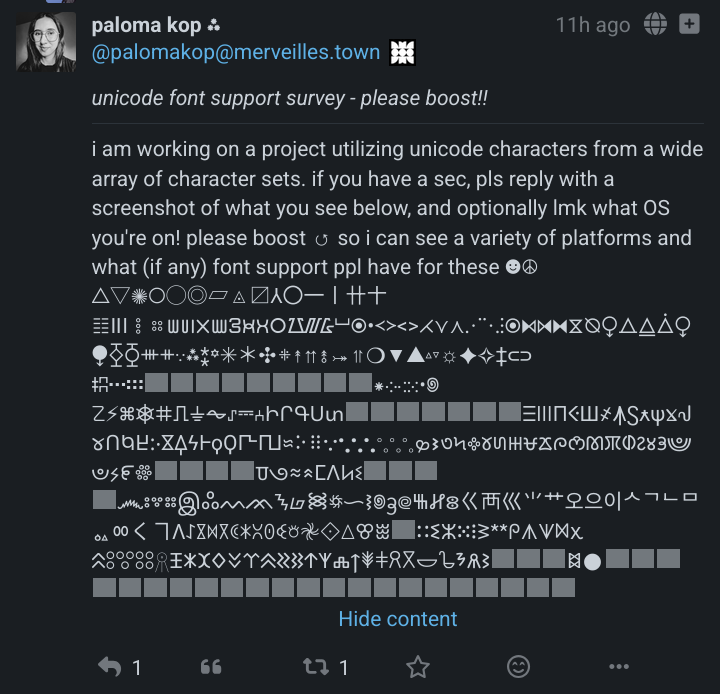The width and height of the screenshot is (720, 694).
Task: Open the @palomakop@merveilles.town profile handle
Action: [x=236, y=53]
